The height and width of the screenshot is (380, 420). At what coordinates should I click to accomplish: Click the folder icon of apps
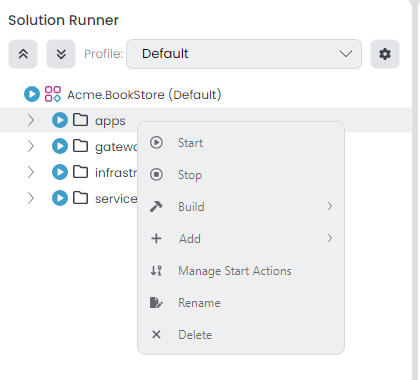(81, 120)
